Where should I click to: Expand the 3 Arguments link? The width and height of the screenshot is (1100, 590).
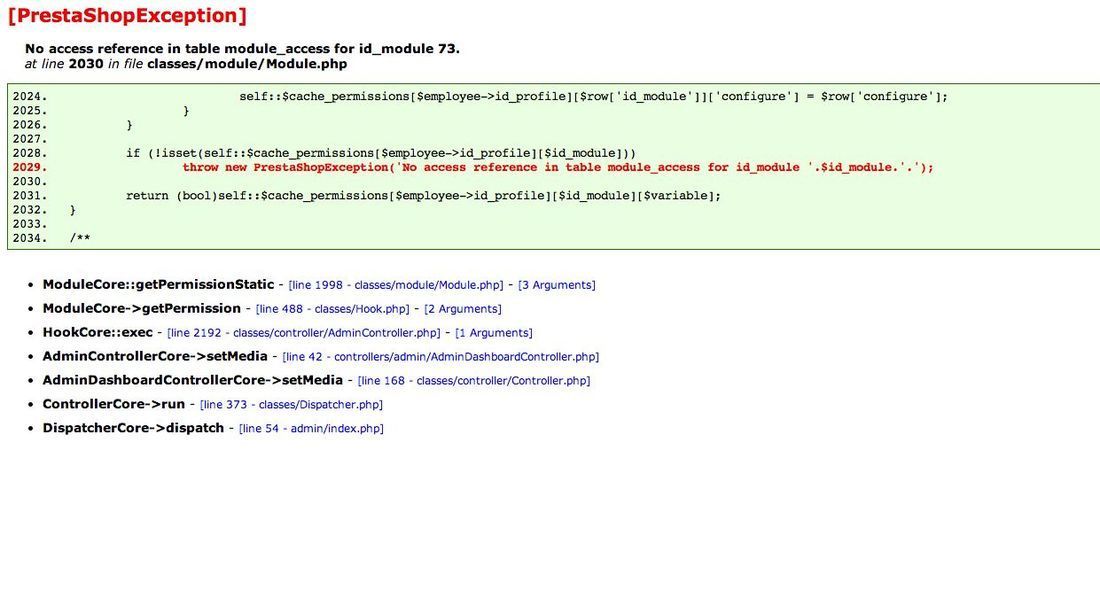coord(556,285)
